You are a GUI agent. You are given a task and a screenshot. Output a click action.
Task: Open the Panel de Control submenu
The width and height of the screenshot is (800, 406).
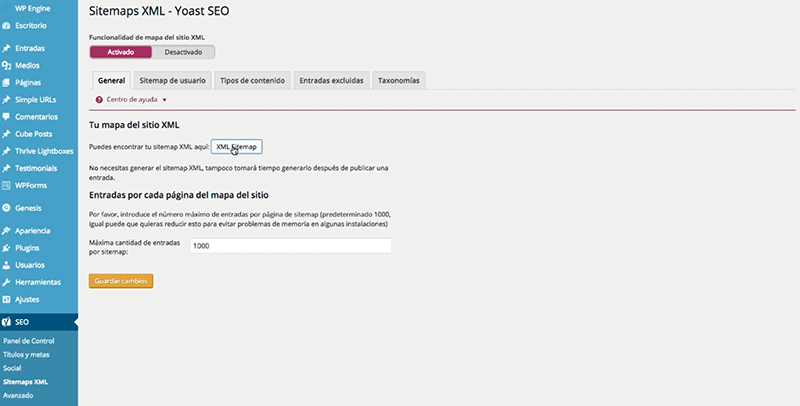coord(29,341)
